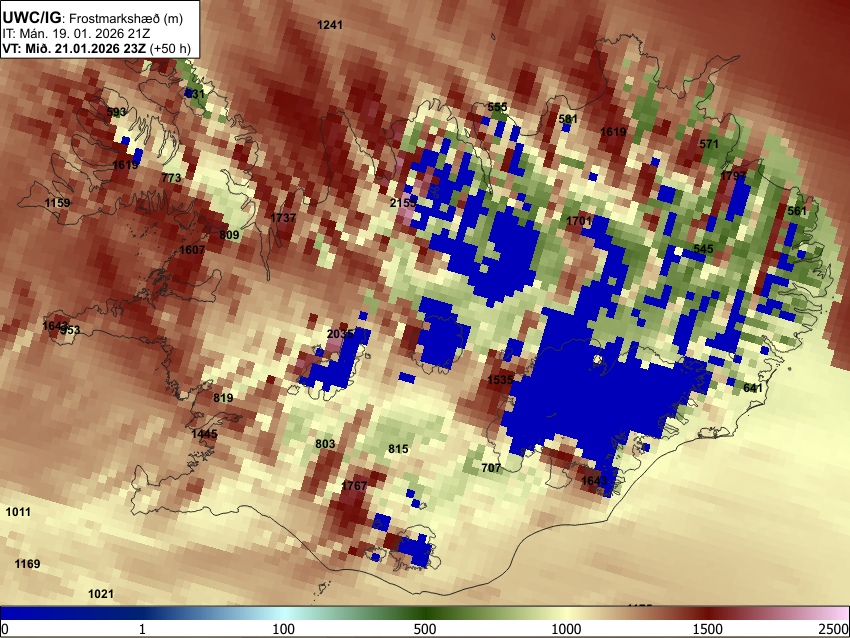
Task: Click the map value label 953
Action: click(x=70, y=330)
